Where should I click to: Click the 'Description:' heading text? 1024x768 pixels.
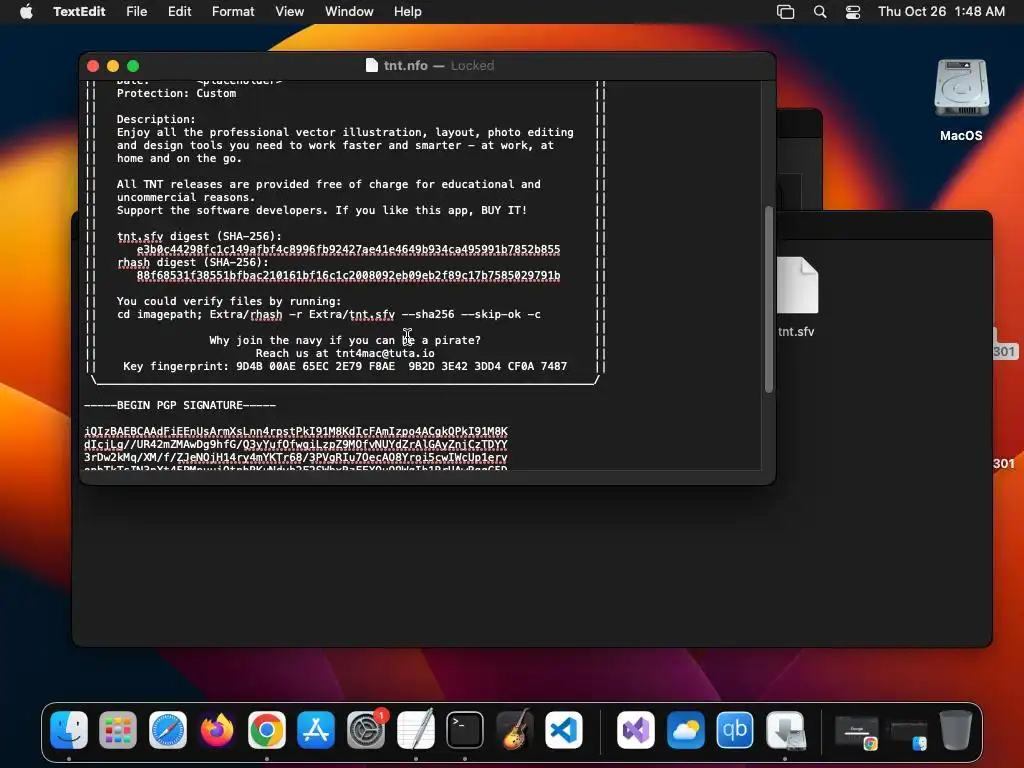[156, 120]
